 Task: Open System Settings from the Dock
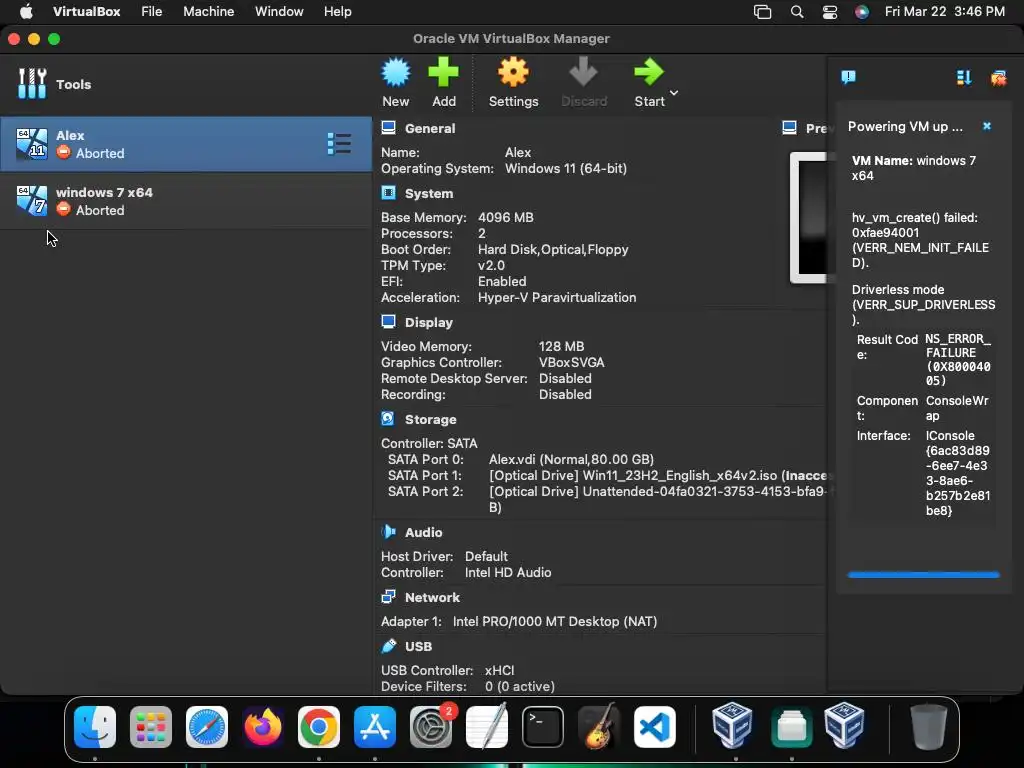click(431, 727)
